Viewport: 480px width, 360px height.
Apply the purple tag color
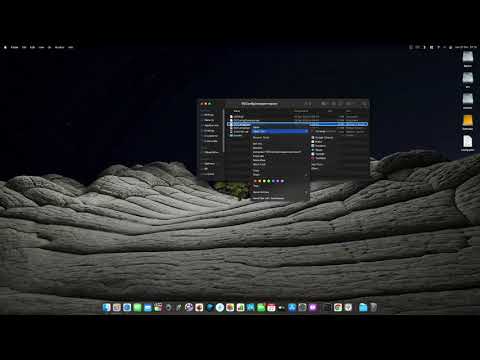tap(278, 181)
